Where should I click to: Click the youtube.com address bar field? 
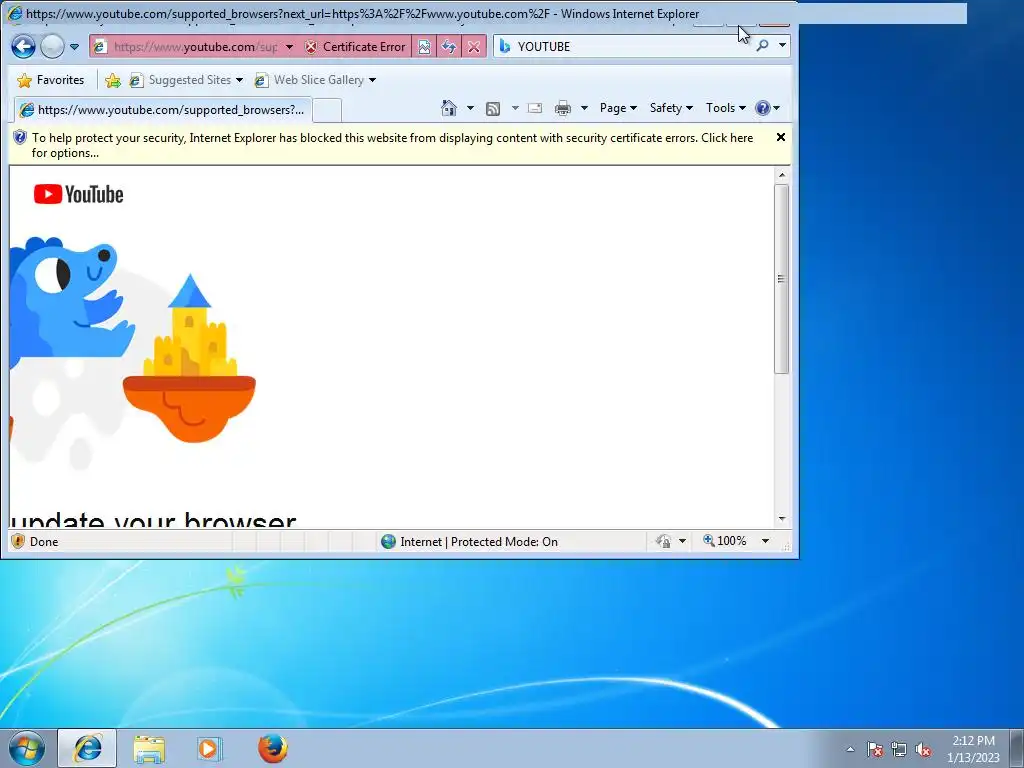pyautogui.click(x=194, y=46)
